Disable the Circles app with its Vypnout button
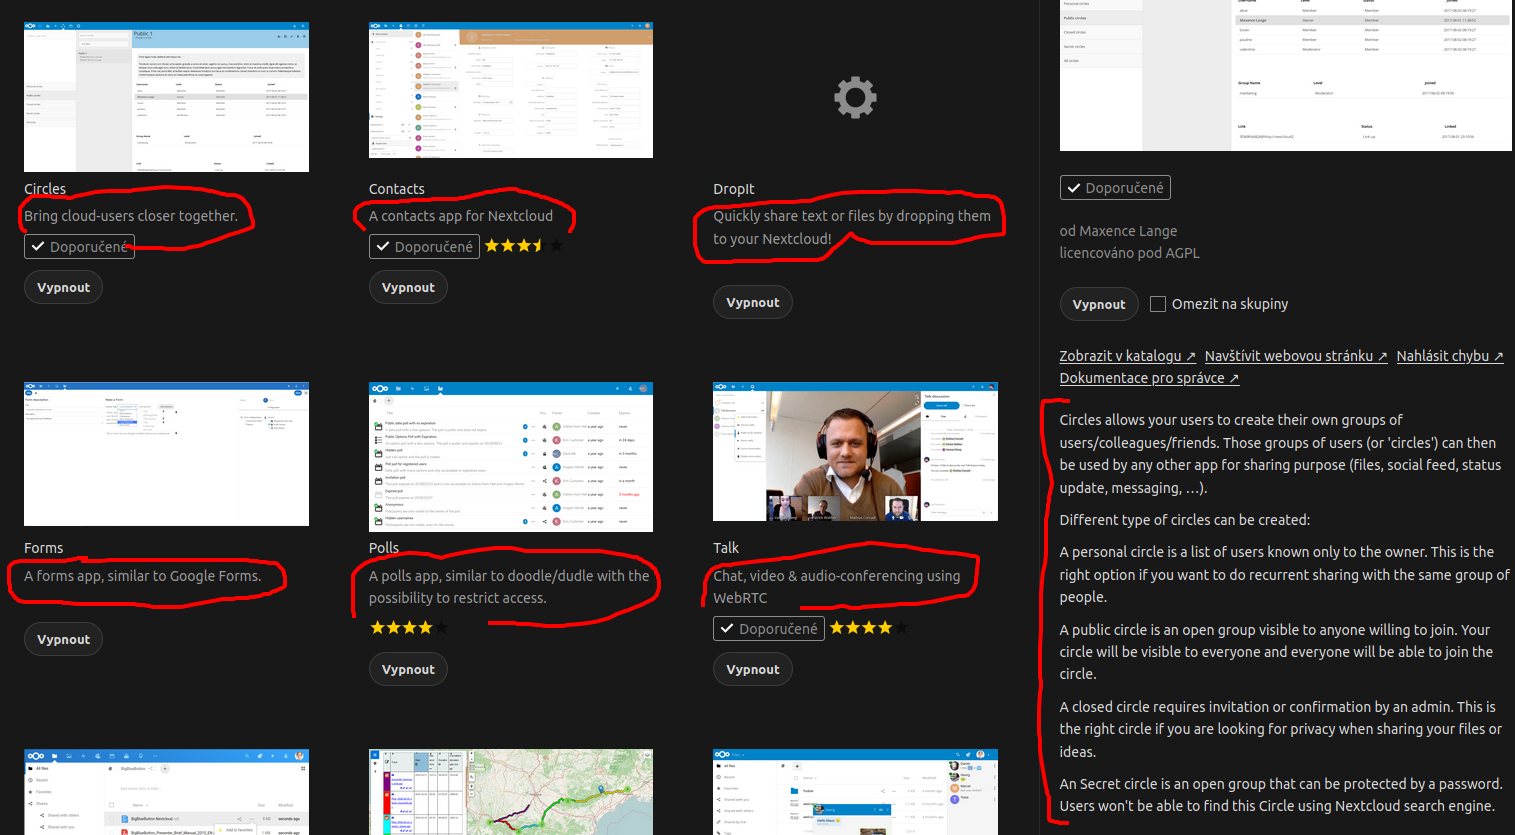 pyautogui.click(x=63, y=287)
